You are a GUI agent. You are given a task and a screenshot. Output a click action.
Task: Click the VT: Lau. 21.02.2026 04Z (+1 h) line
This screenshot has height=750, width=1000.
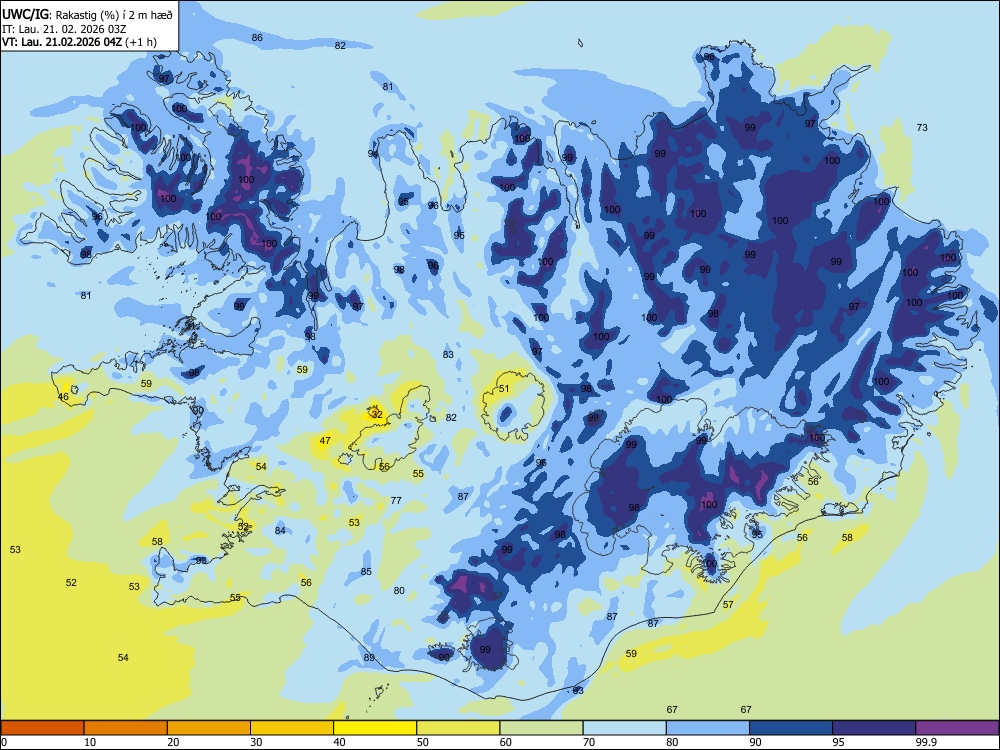click(x=79, y=42)
